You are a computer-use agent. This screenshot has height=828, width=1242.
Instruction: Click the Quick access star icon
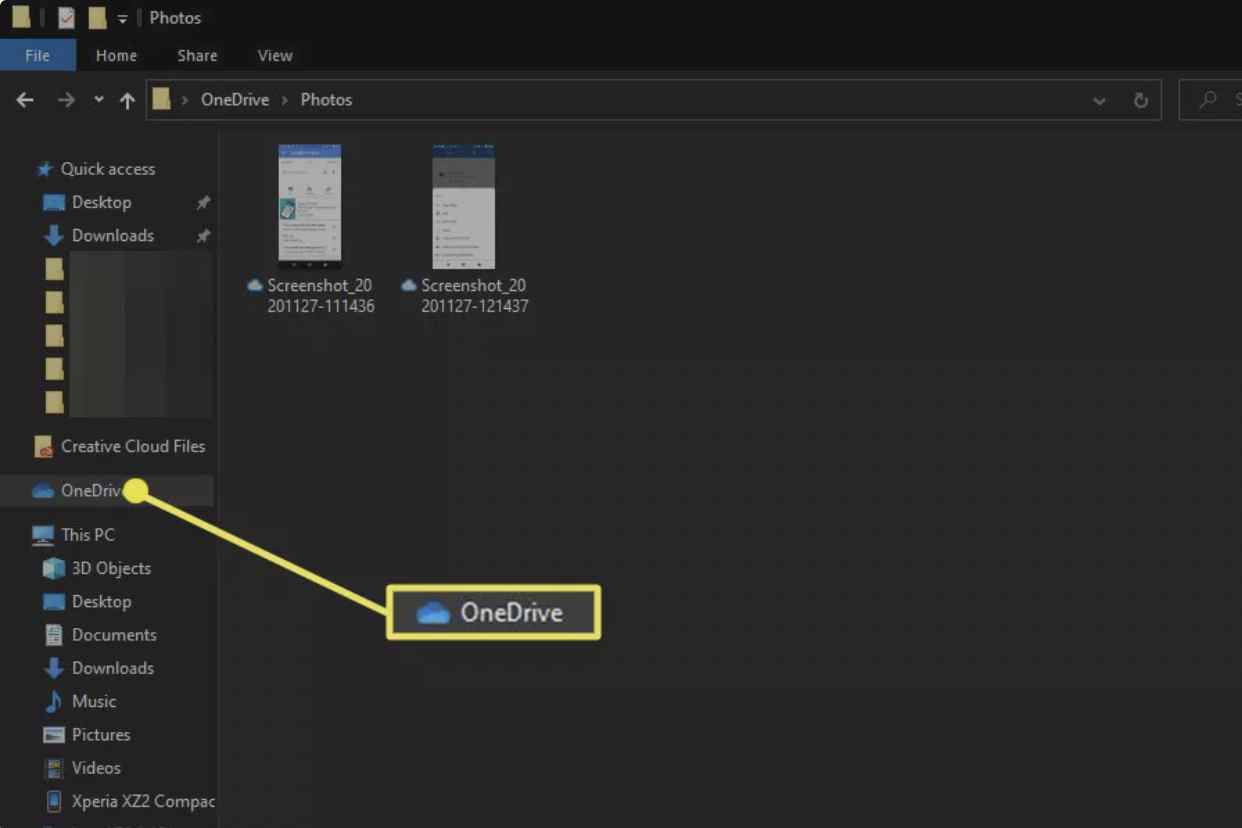coord(44,169)
